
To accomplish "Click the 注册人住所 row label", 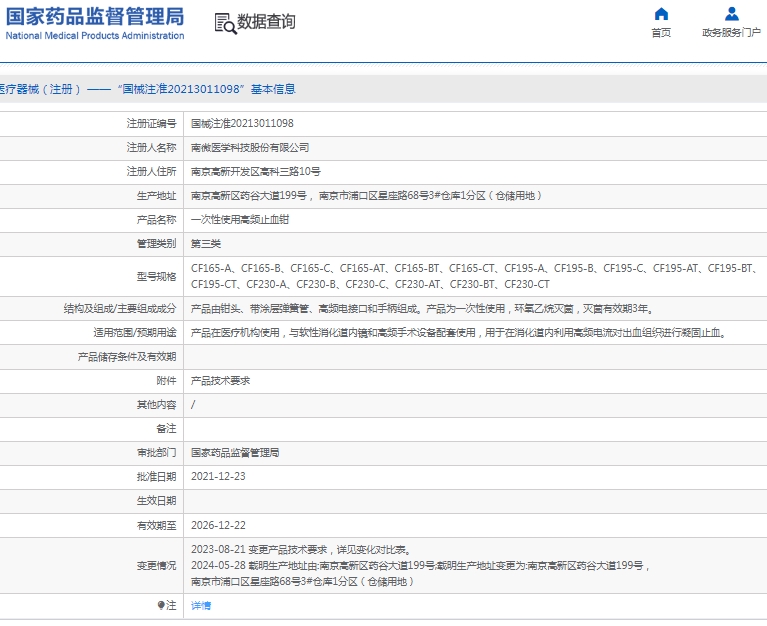I will (x=151, y=171).
